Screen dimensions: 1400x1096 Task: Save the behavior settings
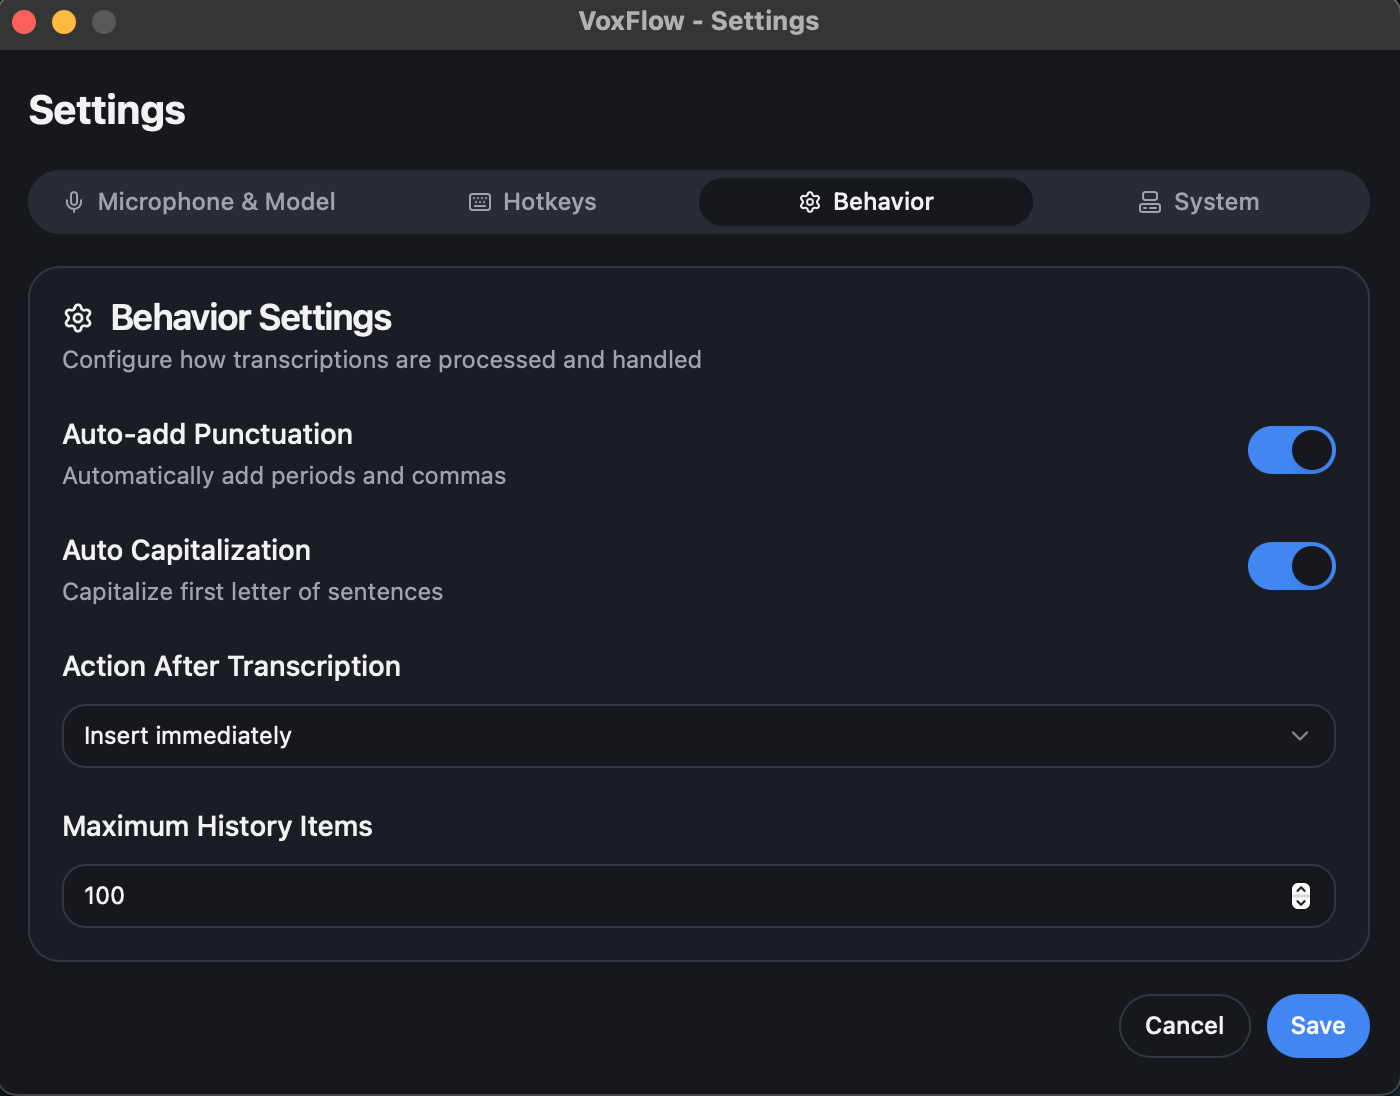point(1317,1025)
